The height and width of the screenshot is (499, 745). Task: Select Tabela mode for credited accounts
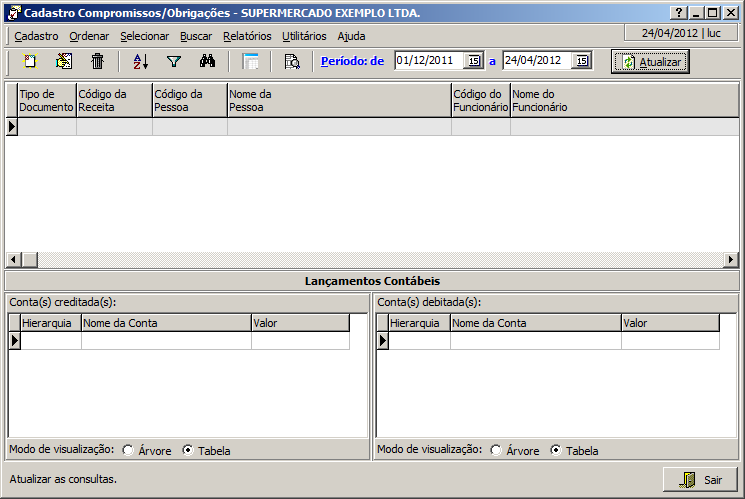(x=187, y=450)
